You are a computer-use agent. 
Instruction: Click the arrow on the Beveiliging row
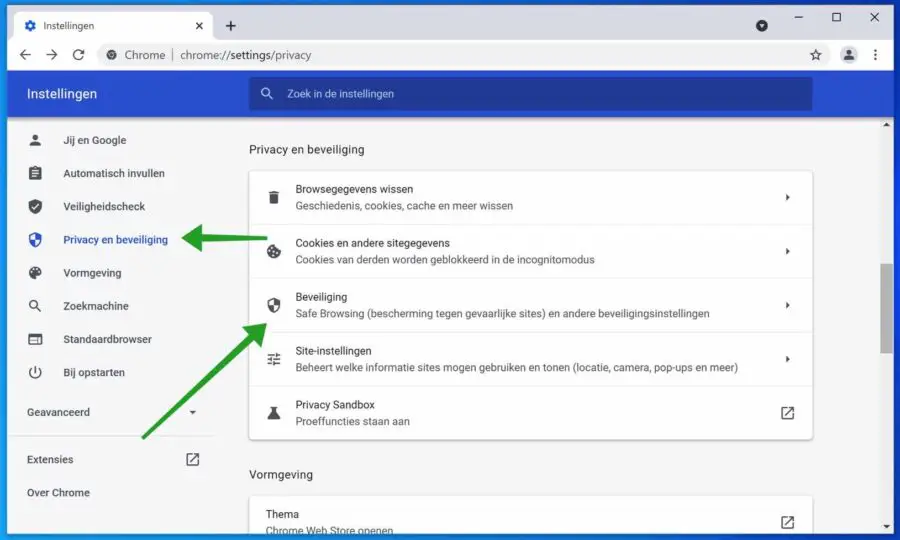point(788,305)
